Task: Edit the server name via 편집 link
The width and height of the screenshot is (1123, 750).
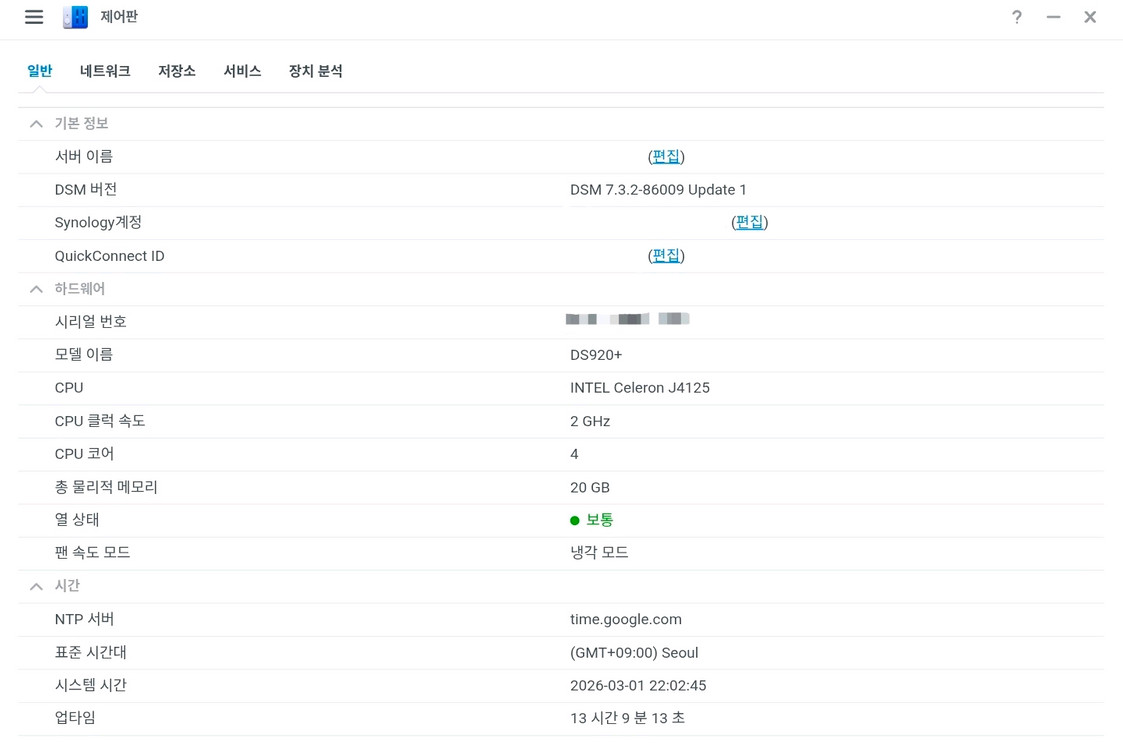Action: (x=666, y=156)
